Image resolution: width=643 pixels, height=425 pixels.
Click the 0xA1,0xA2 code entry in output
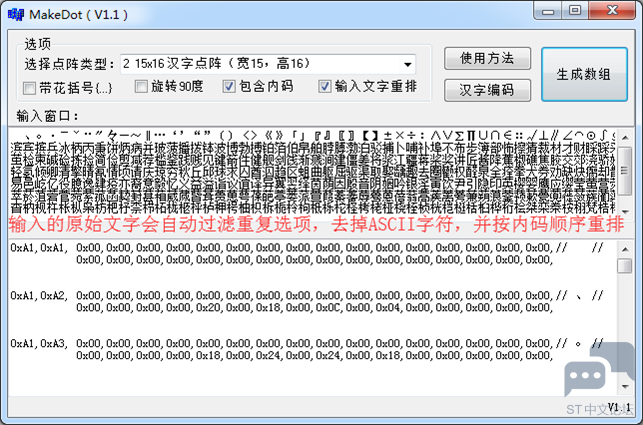point(39,295)
